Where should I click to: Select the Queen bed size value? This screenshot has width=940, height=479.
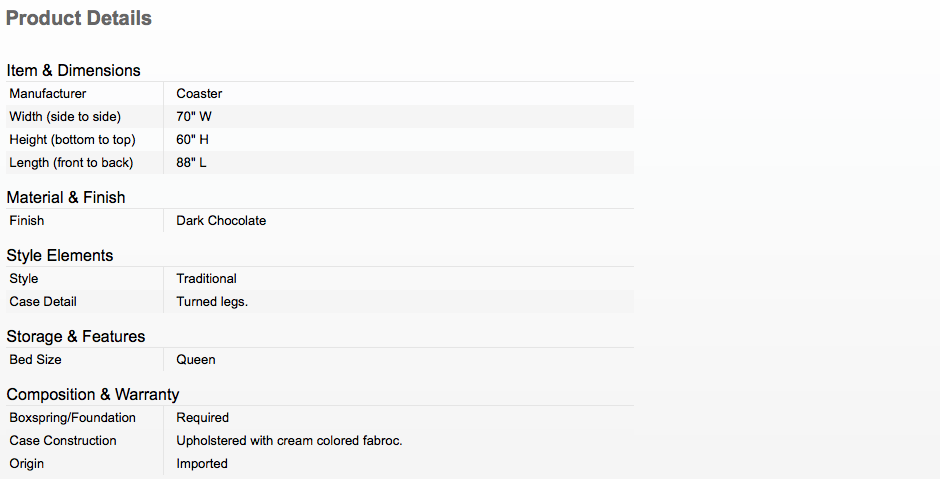195,360
